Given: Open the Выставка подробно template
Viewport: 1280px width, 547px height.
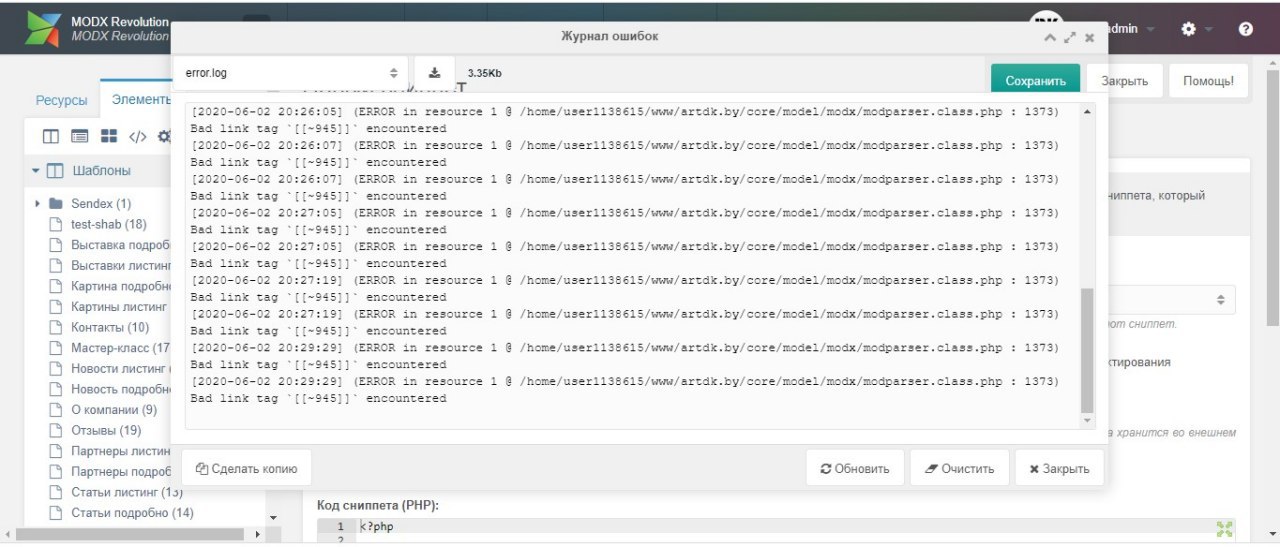Looking at the screenshot, I should coord(121,245).
